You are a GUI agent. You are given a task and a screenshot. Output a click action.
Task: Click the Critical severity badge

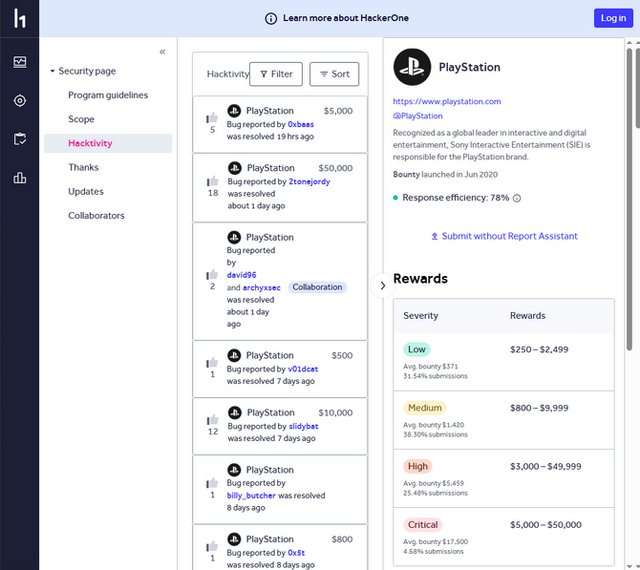tap(423, 525)
